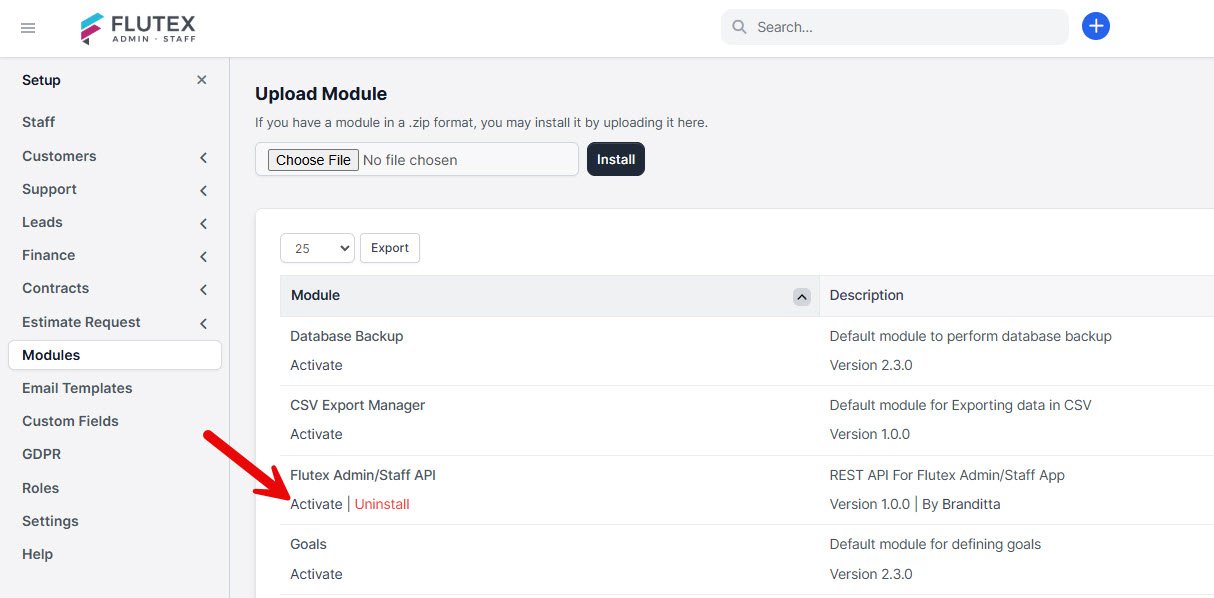Open Email Templates in sidebar
This screenshot has height=598, width=1214.
[77, 388]
